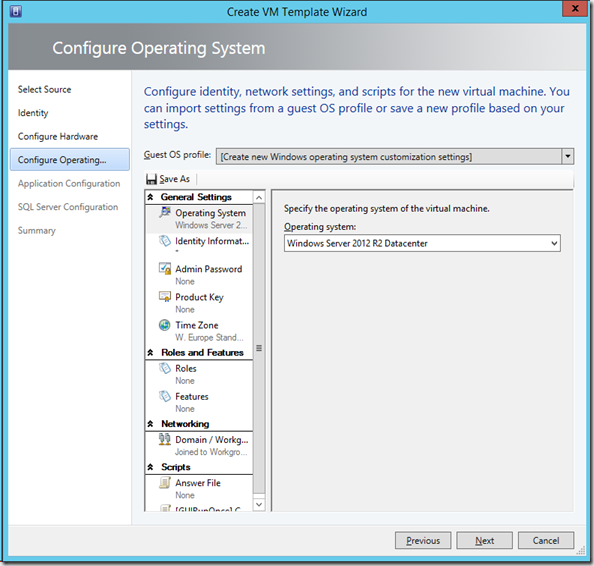Click the Features tag icon
594x566 pixels.
pos(165,396)
